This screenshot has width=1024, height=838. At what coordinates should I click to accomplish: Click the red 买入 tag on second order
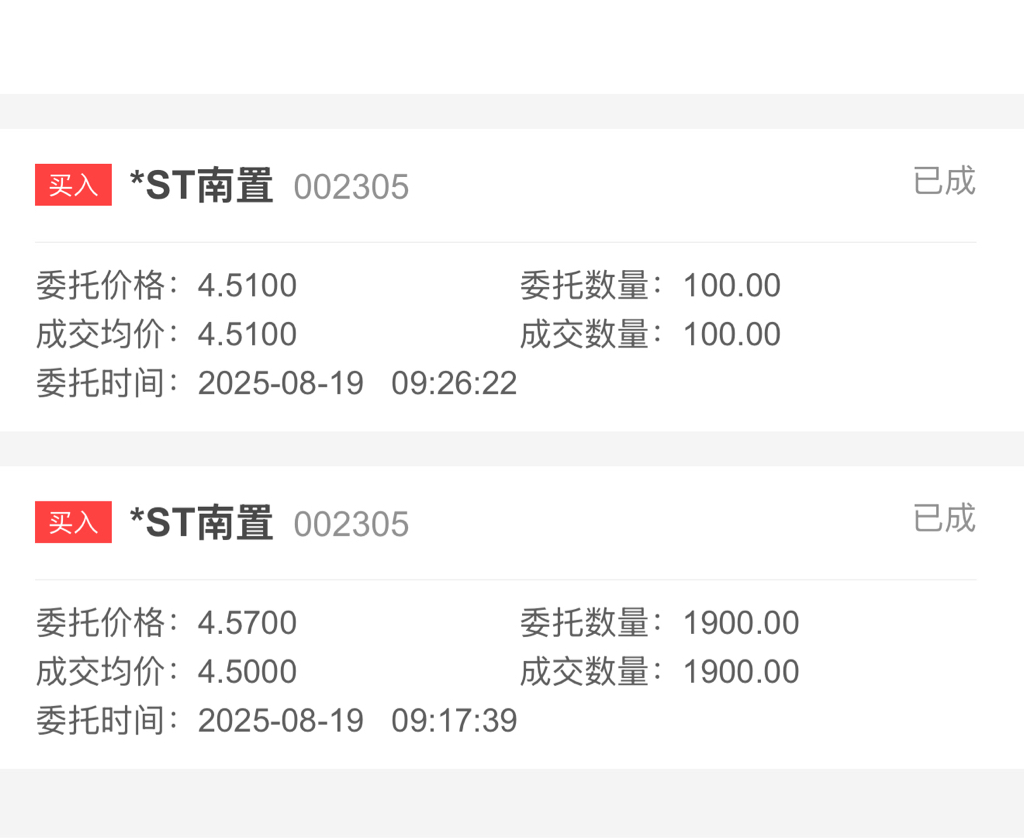point(73,523)
